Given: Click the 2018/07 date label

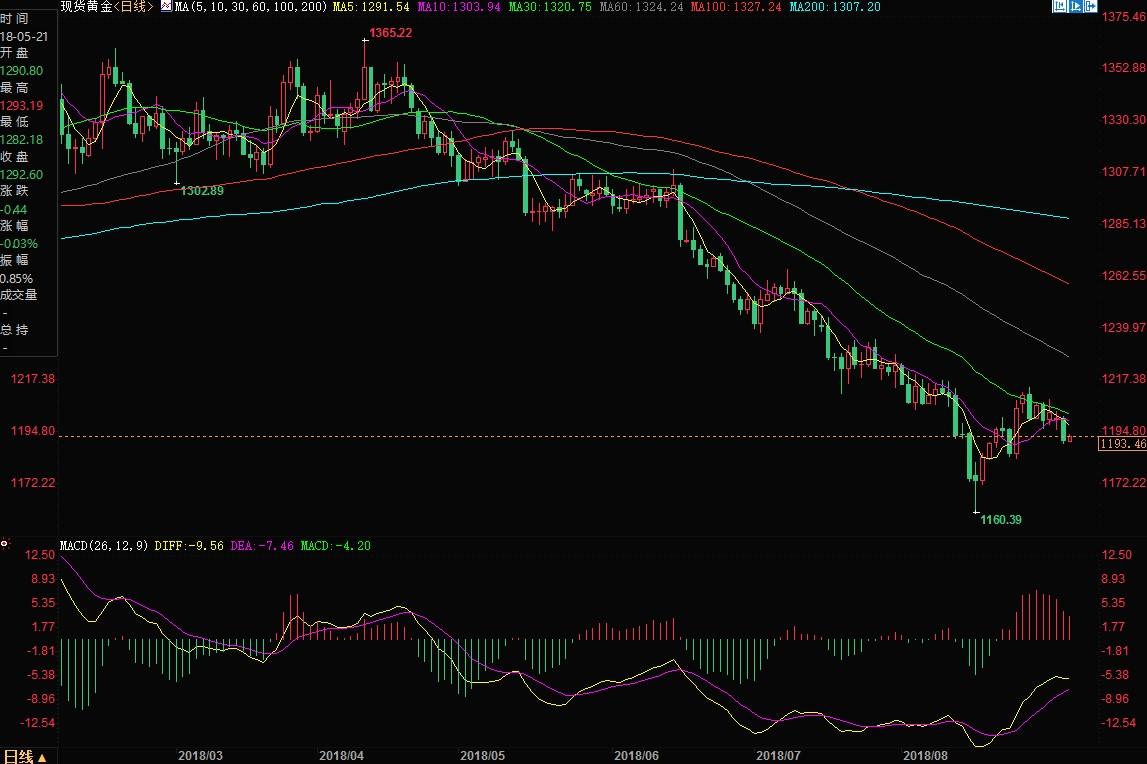Looking at the screenshot, I should pos(778,755).
